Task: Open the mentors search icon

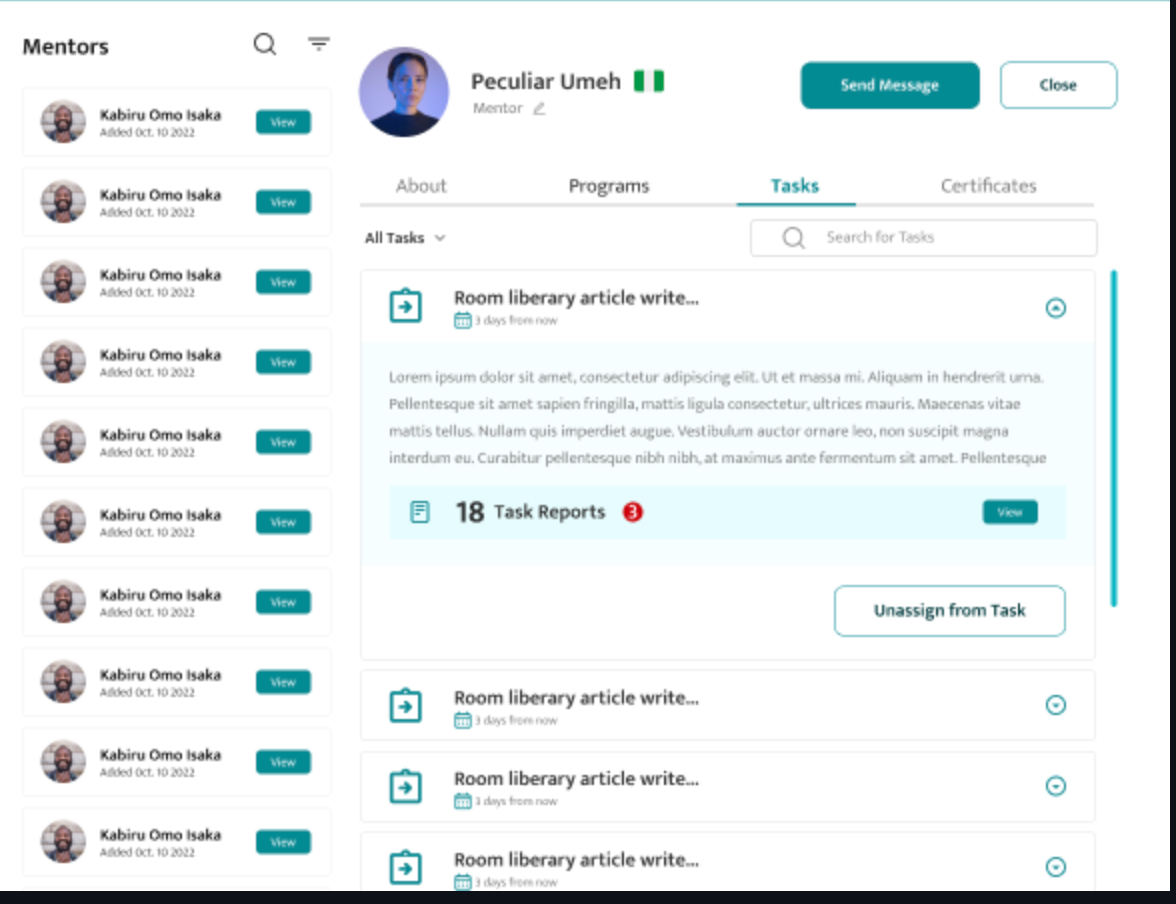Action: 264,44
